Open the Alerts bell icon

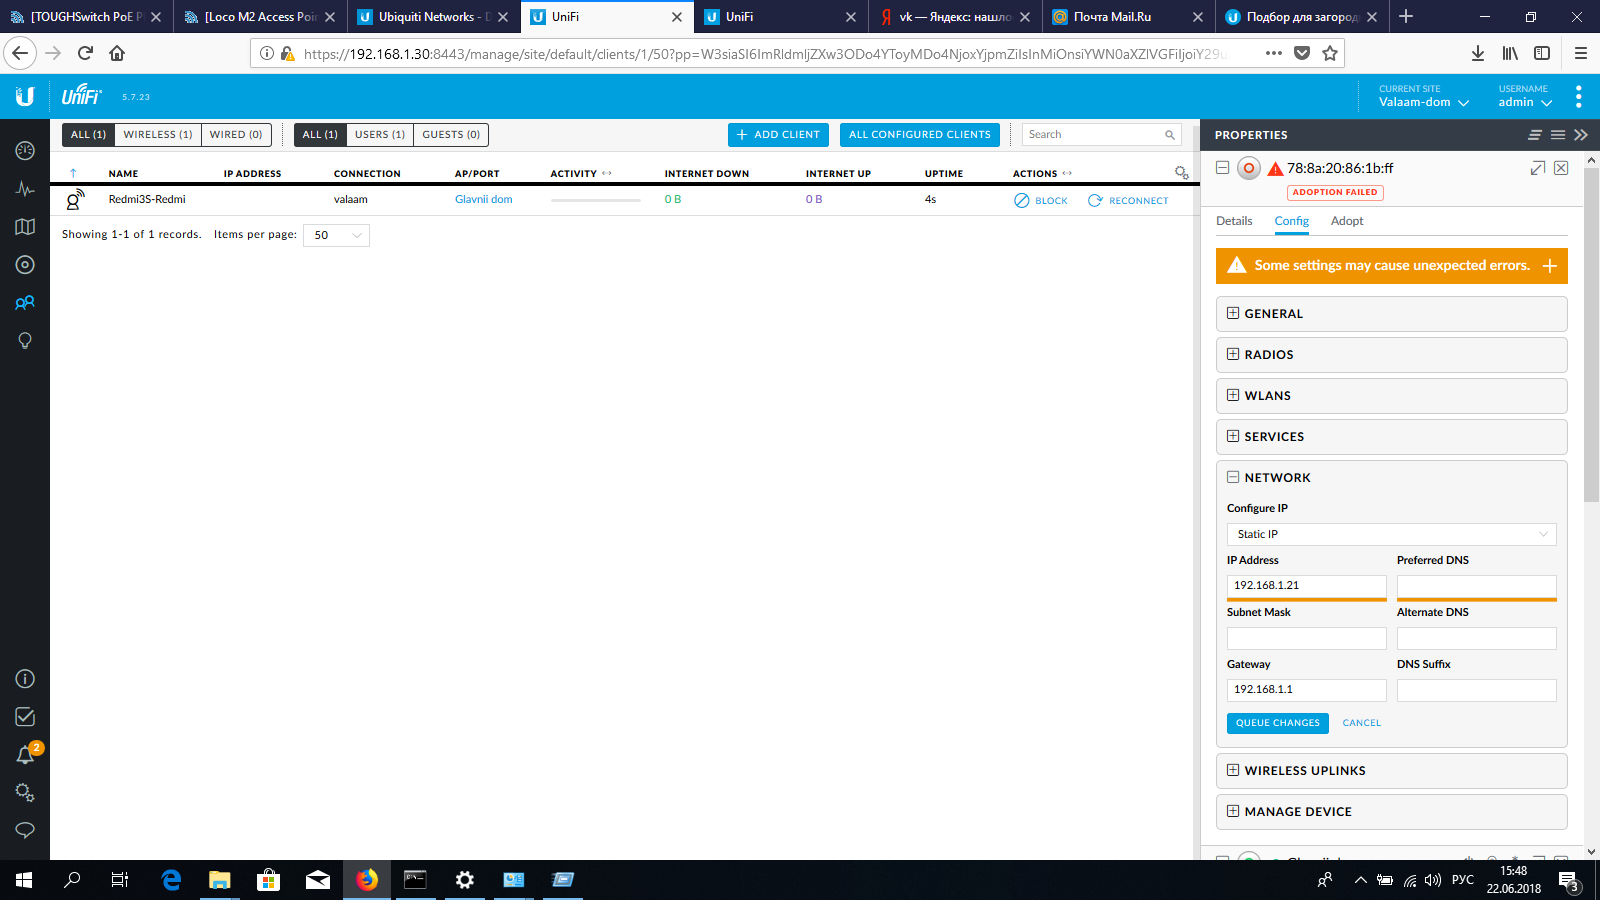point(25,755)
